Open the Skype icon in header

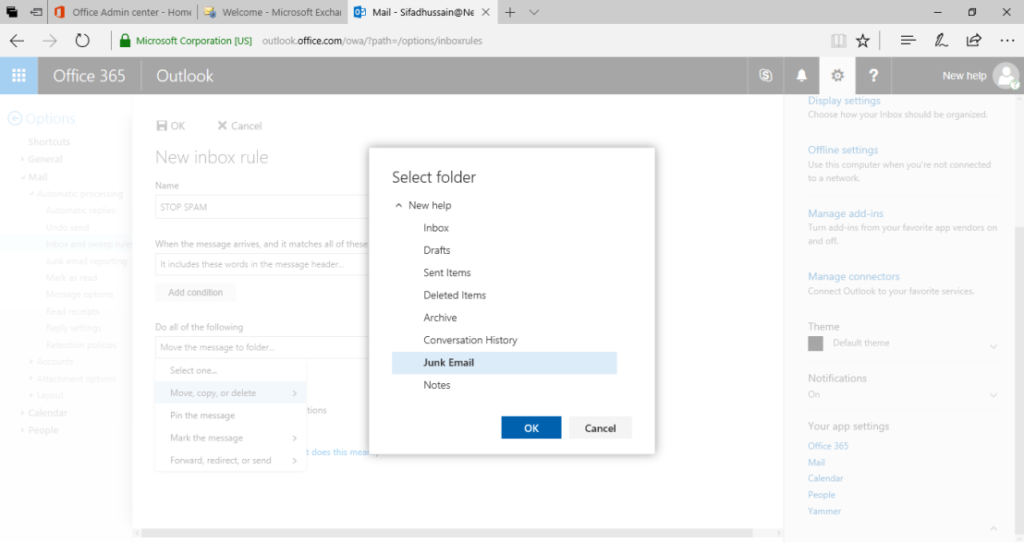click(765, 76)
